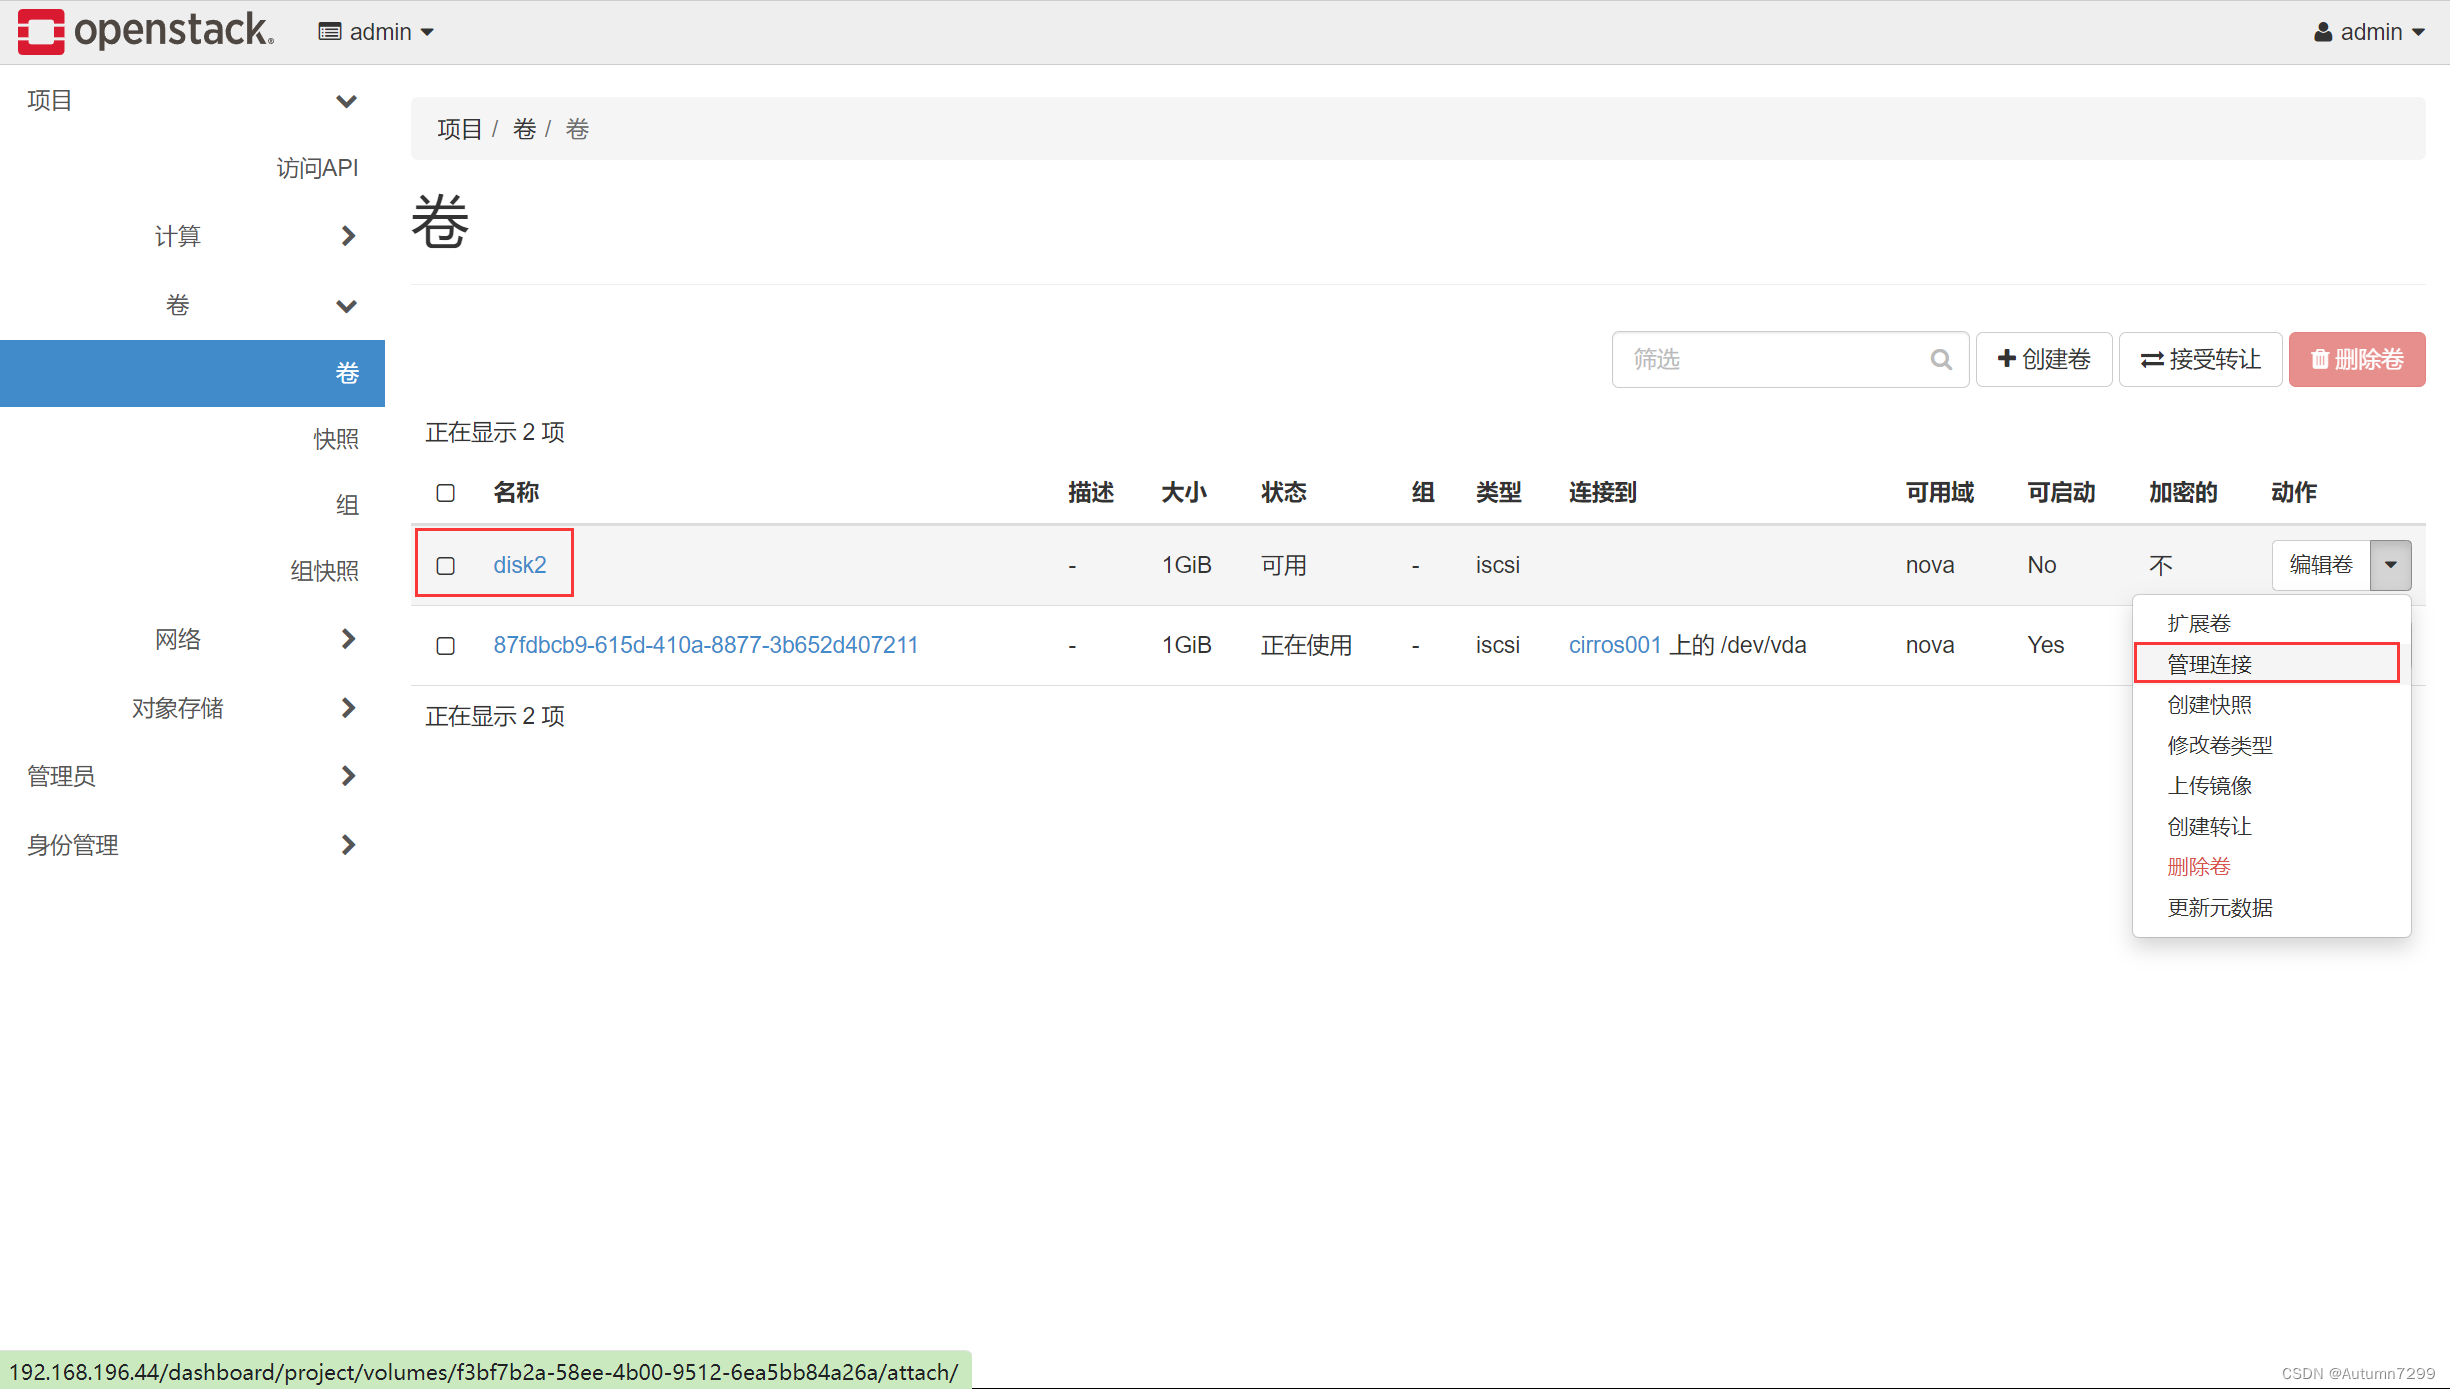Go to 组 in the sidebar
This screenshot has width=2450, height=1389.
pyautogui.click(x=347, y=505)
